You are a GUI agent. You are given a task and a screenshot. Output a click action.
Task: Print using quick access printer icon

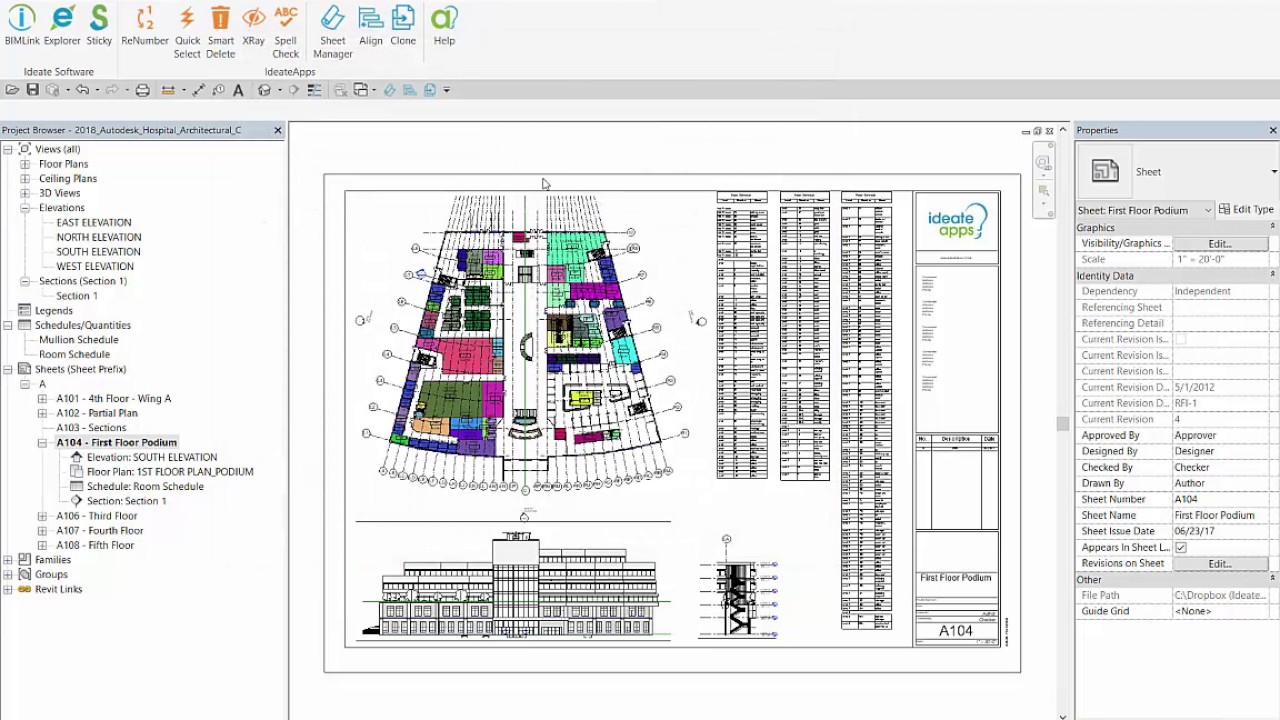143,90
